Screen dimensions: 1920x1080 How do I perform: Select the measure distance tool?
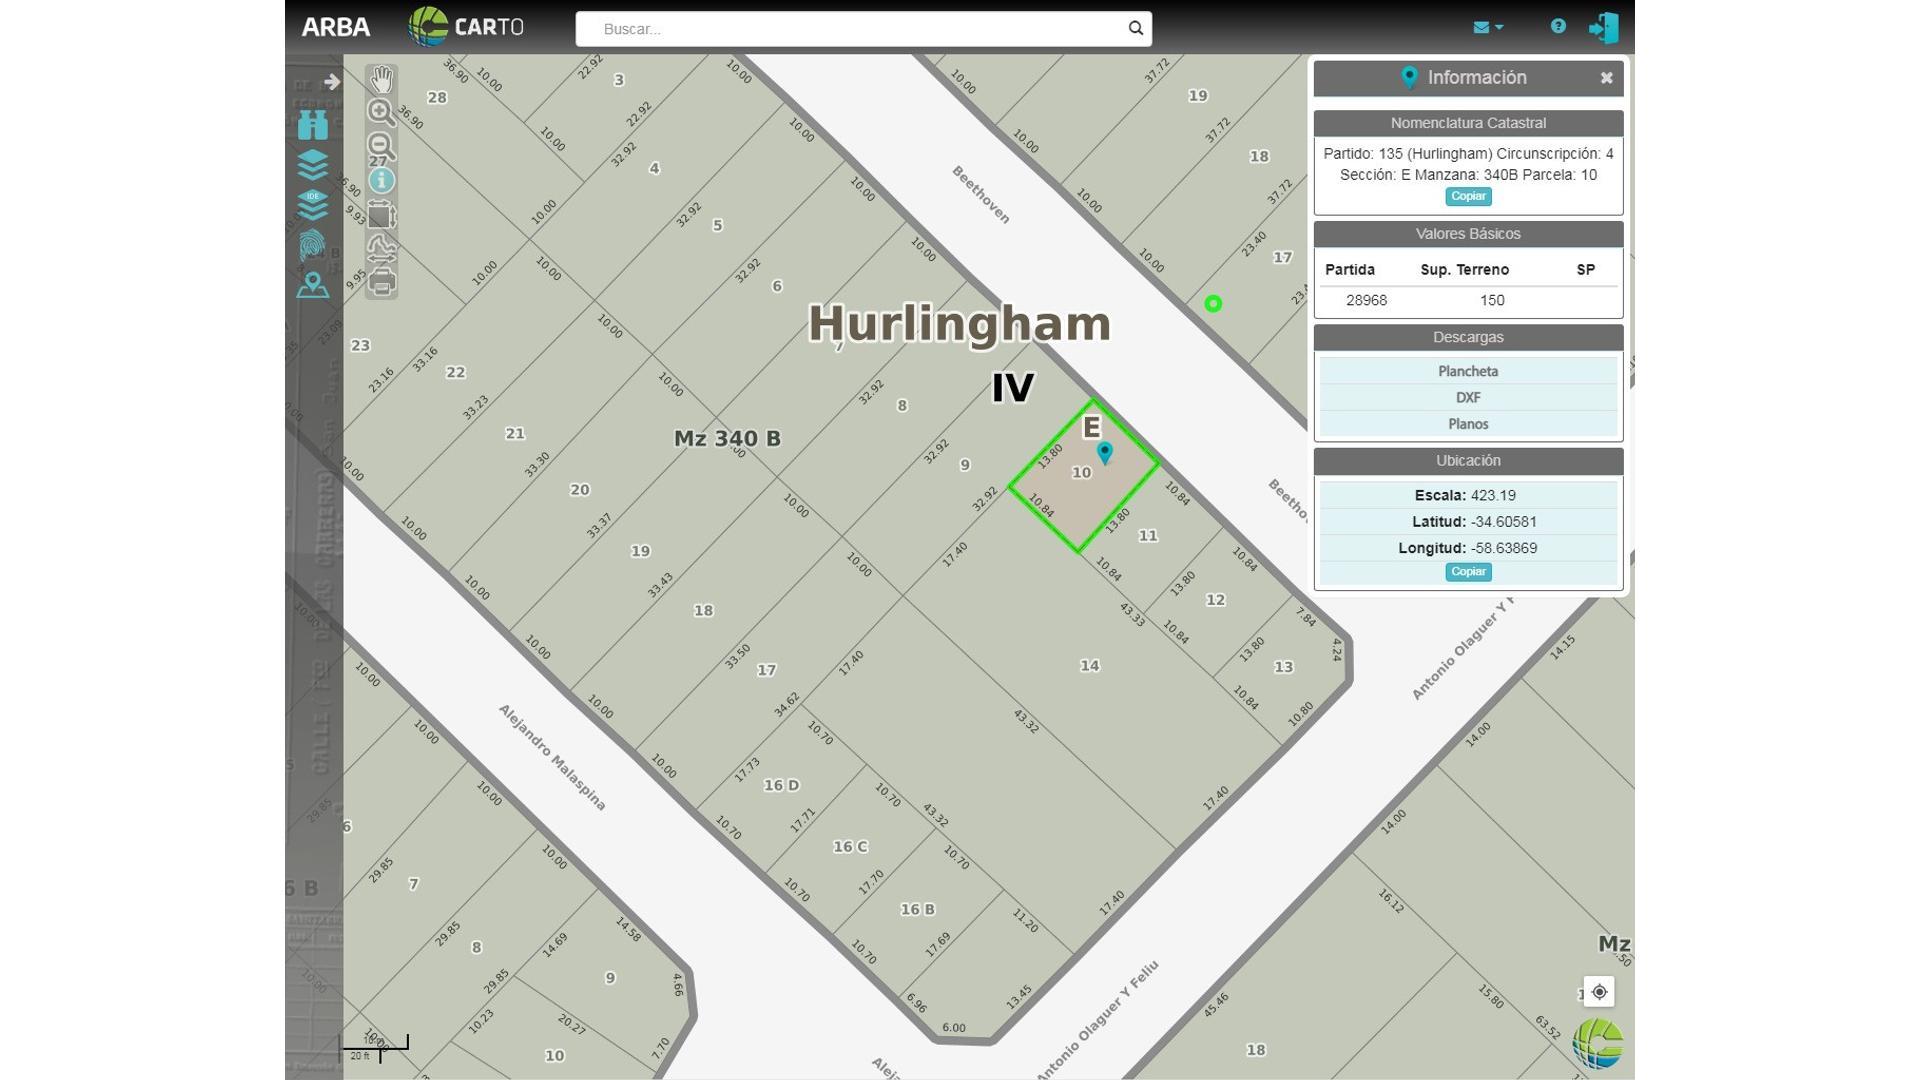coord(381,248)
